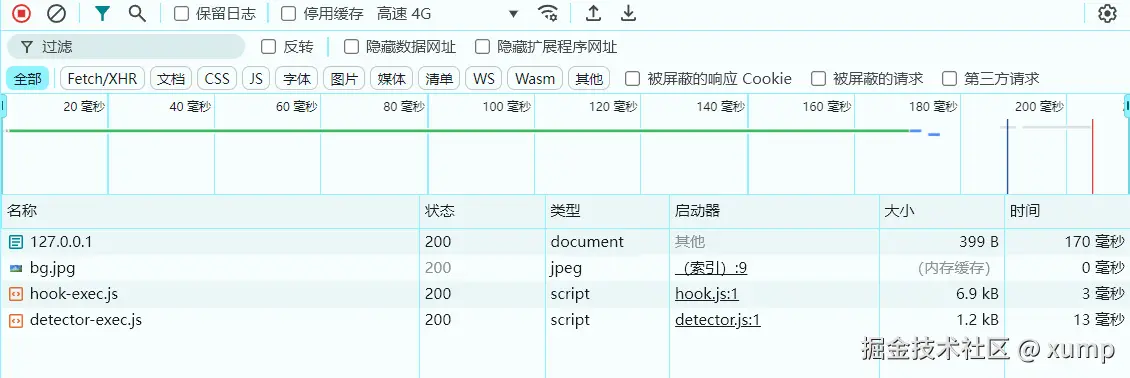Viewport: 1130px width, 378px height.
Task: Enable 被屏蔽的请求 checkbox
Action: pos(818,78)
